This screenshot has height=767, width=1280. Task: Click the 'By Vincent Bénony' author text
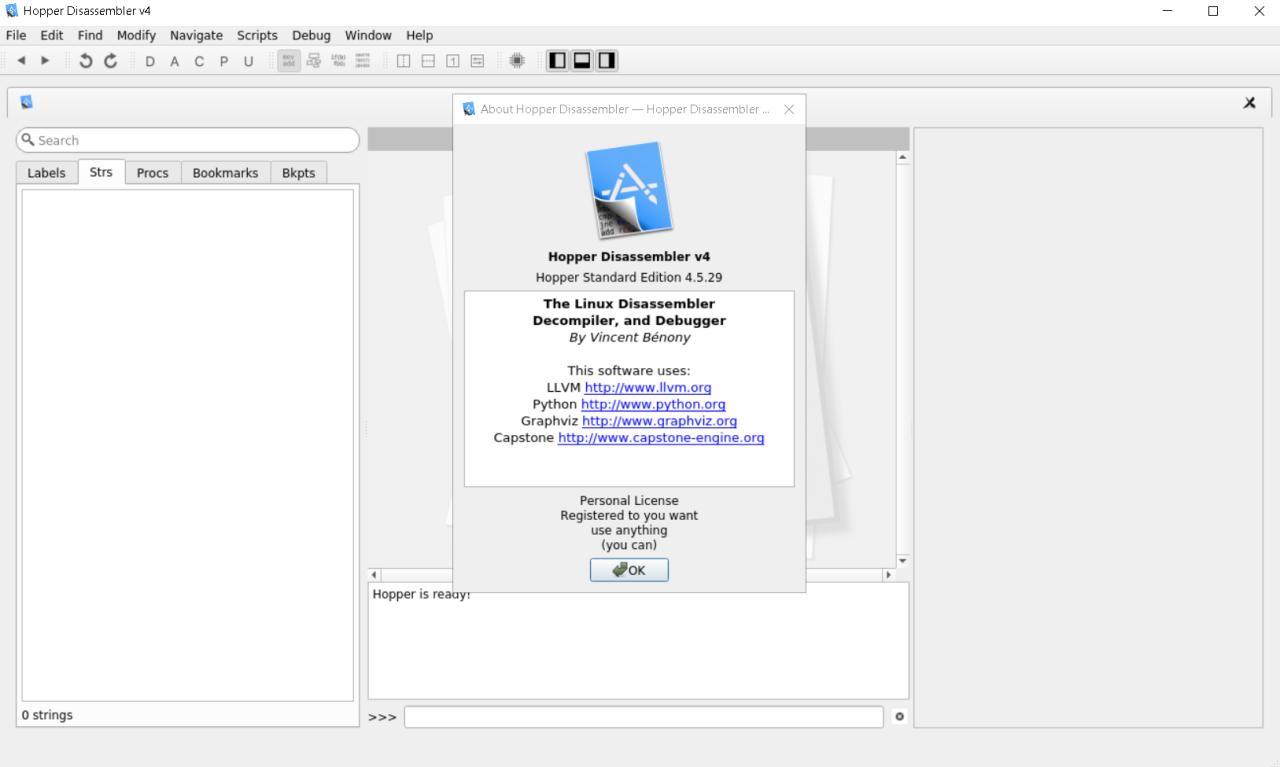[x=629, y=337]
